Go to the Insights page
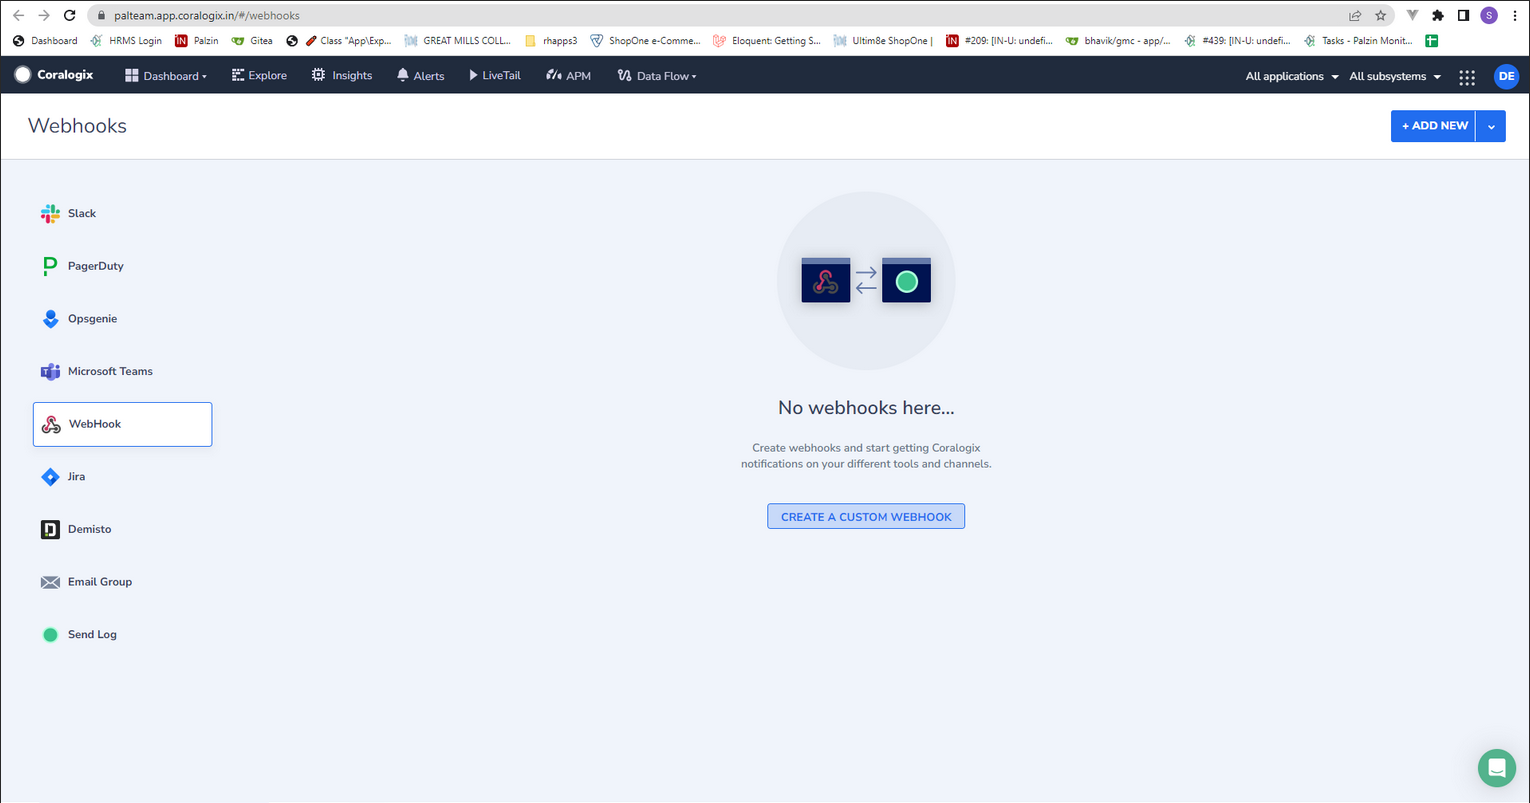 342,76
